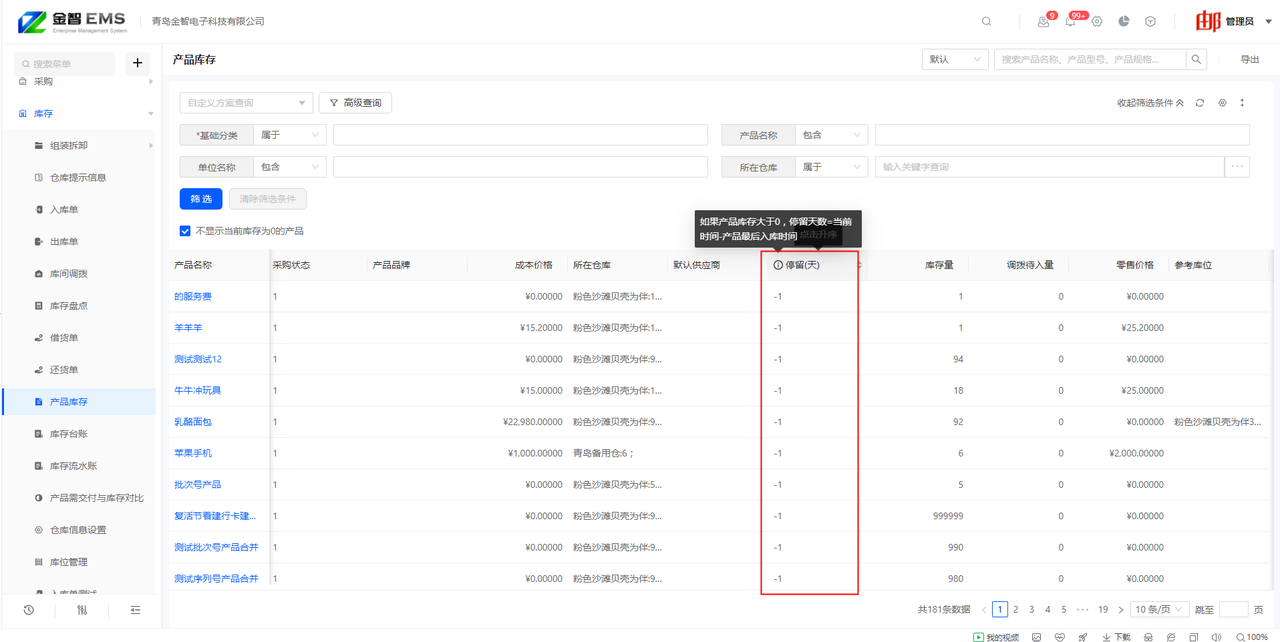Viewport: 1280px width, 642px height.
Task: Open the 牛牛冲玩具 product link
Action: (198, 390)
